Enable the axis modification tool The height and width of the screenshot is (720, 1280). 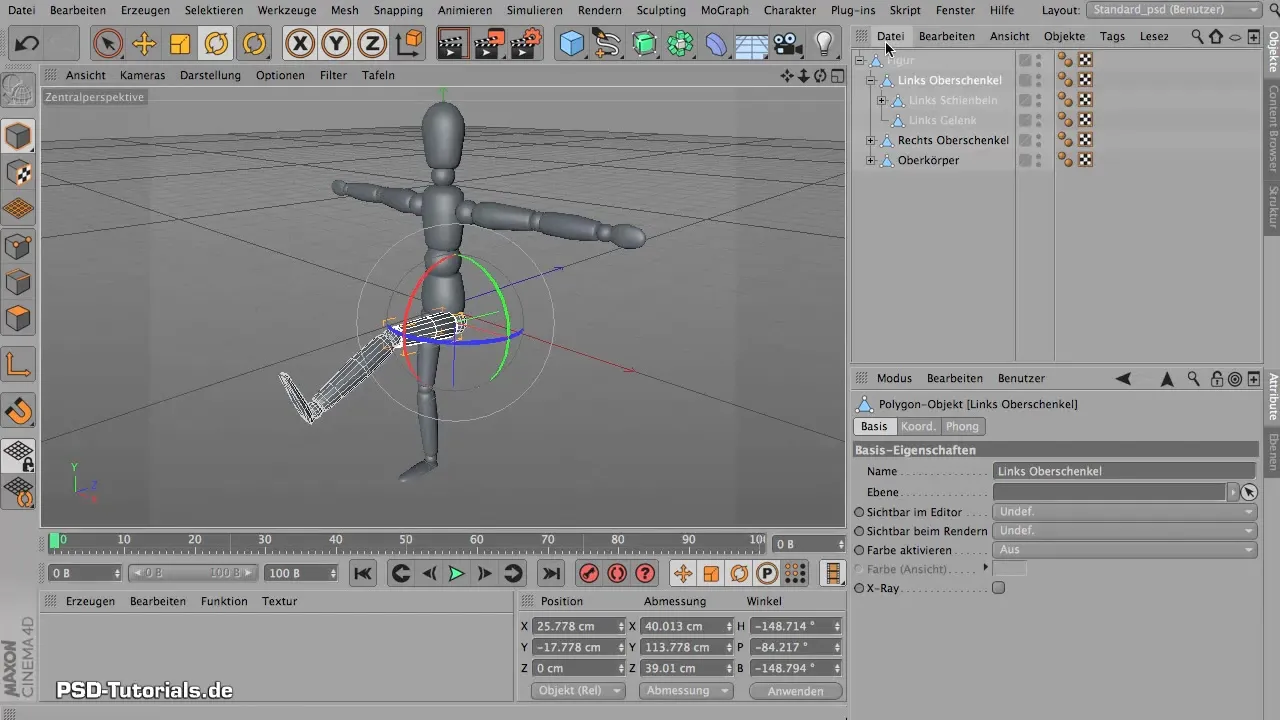pyautogui.click(x=19, y=364)
